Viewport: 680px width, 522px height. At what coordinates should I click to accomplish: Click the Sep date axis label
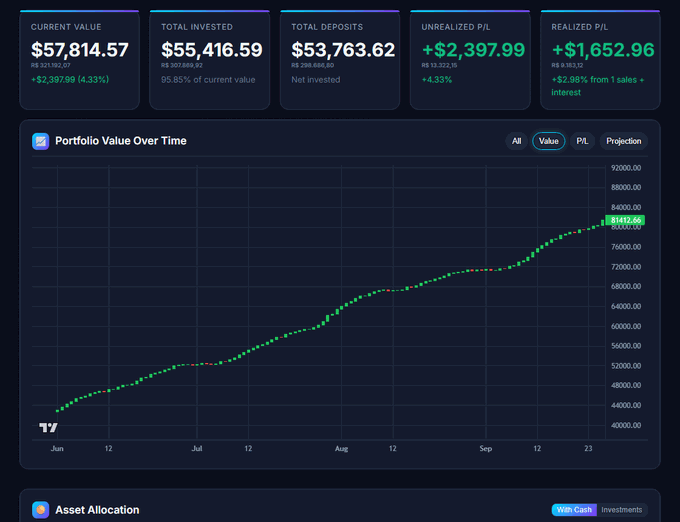click(x=486, y=449)
